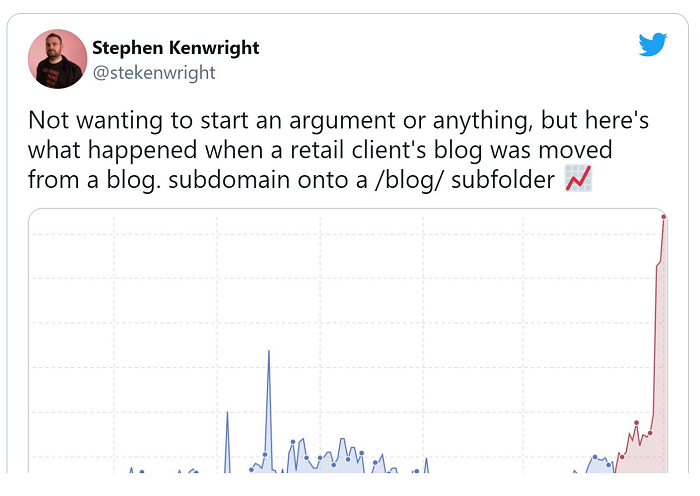700x496 pixels.
Task: Open Stephen Kenwright's profile avatar
Action: pyautogui.click(x=58, y=59)
